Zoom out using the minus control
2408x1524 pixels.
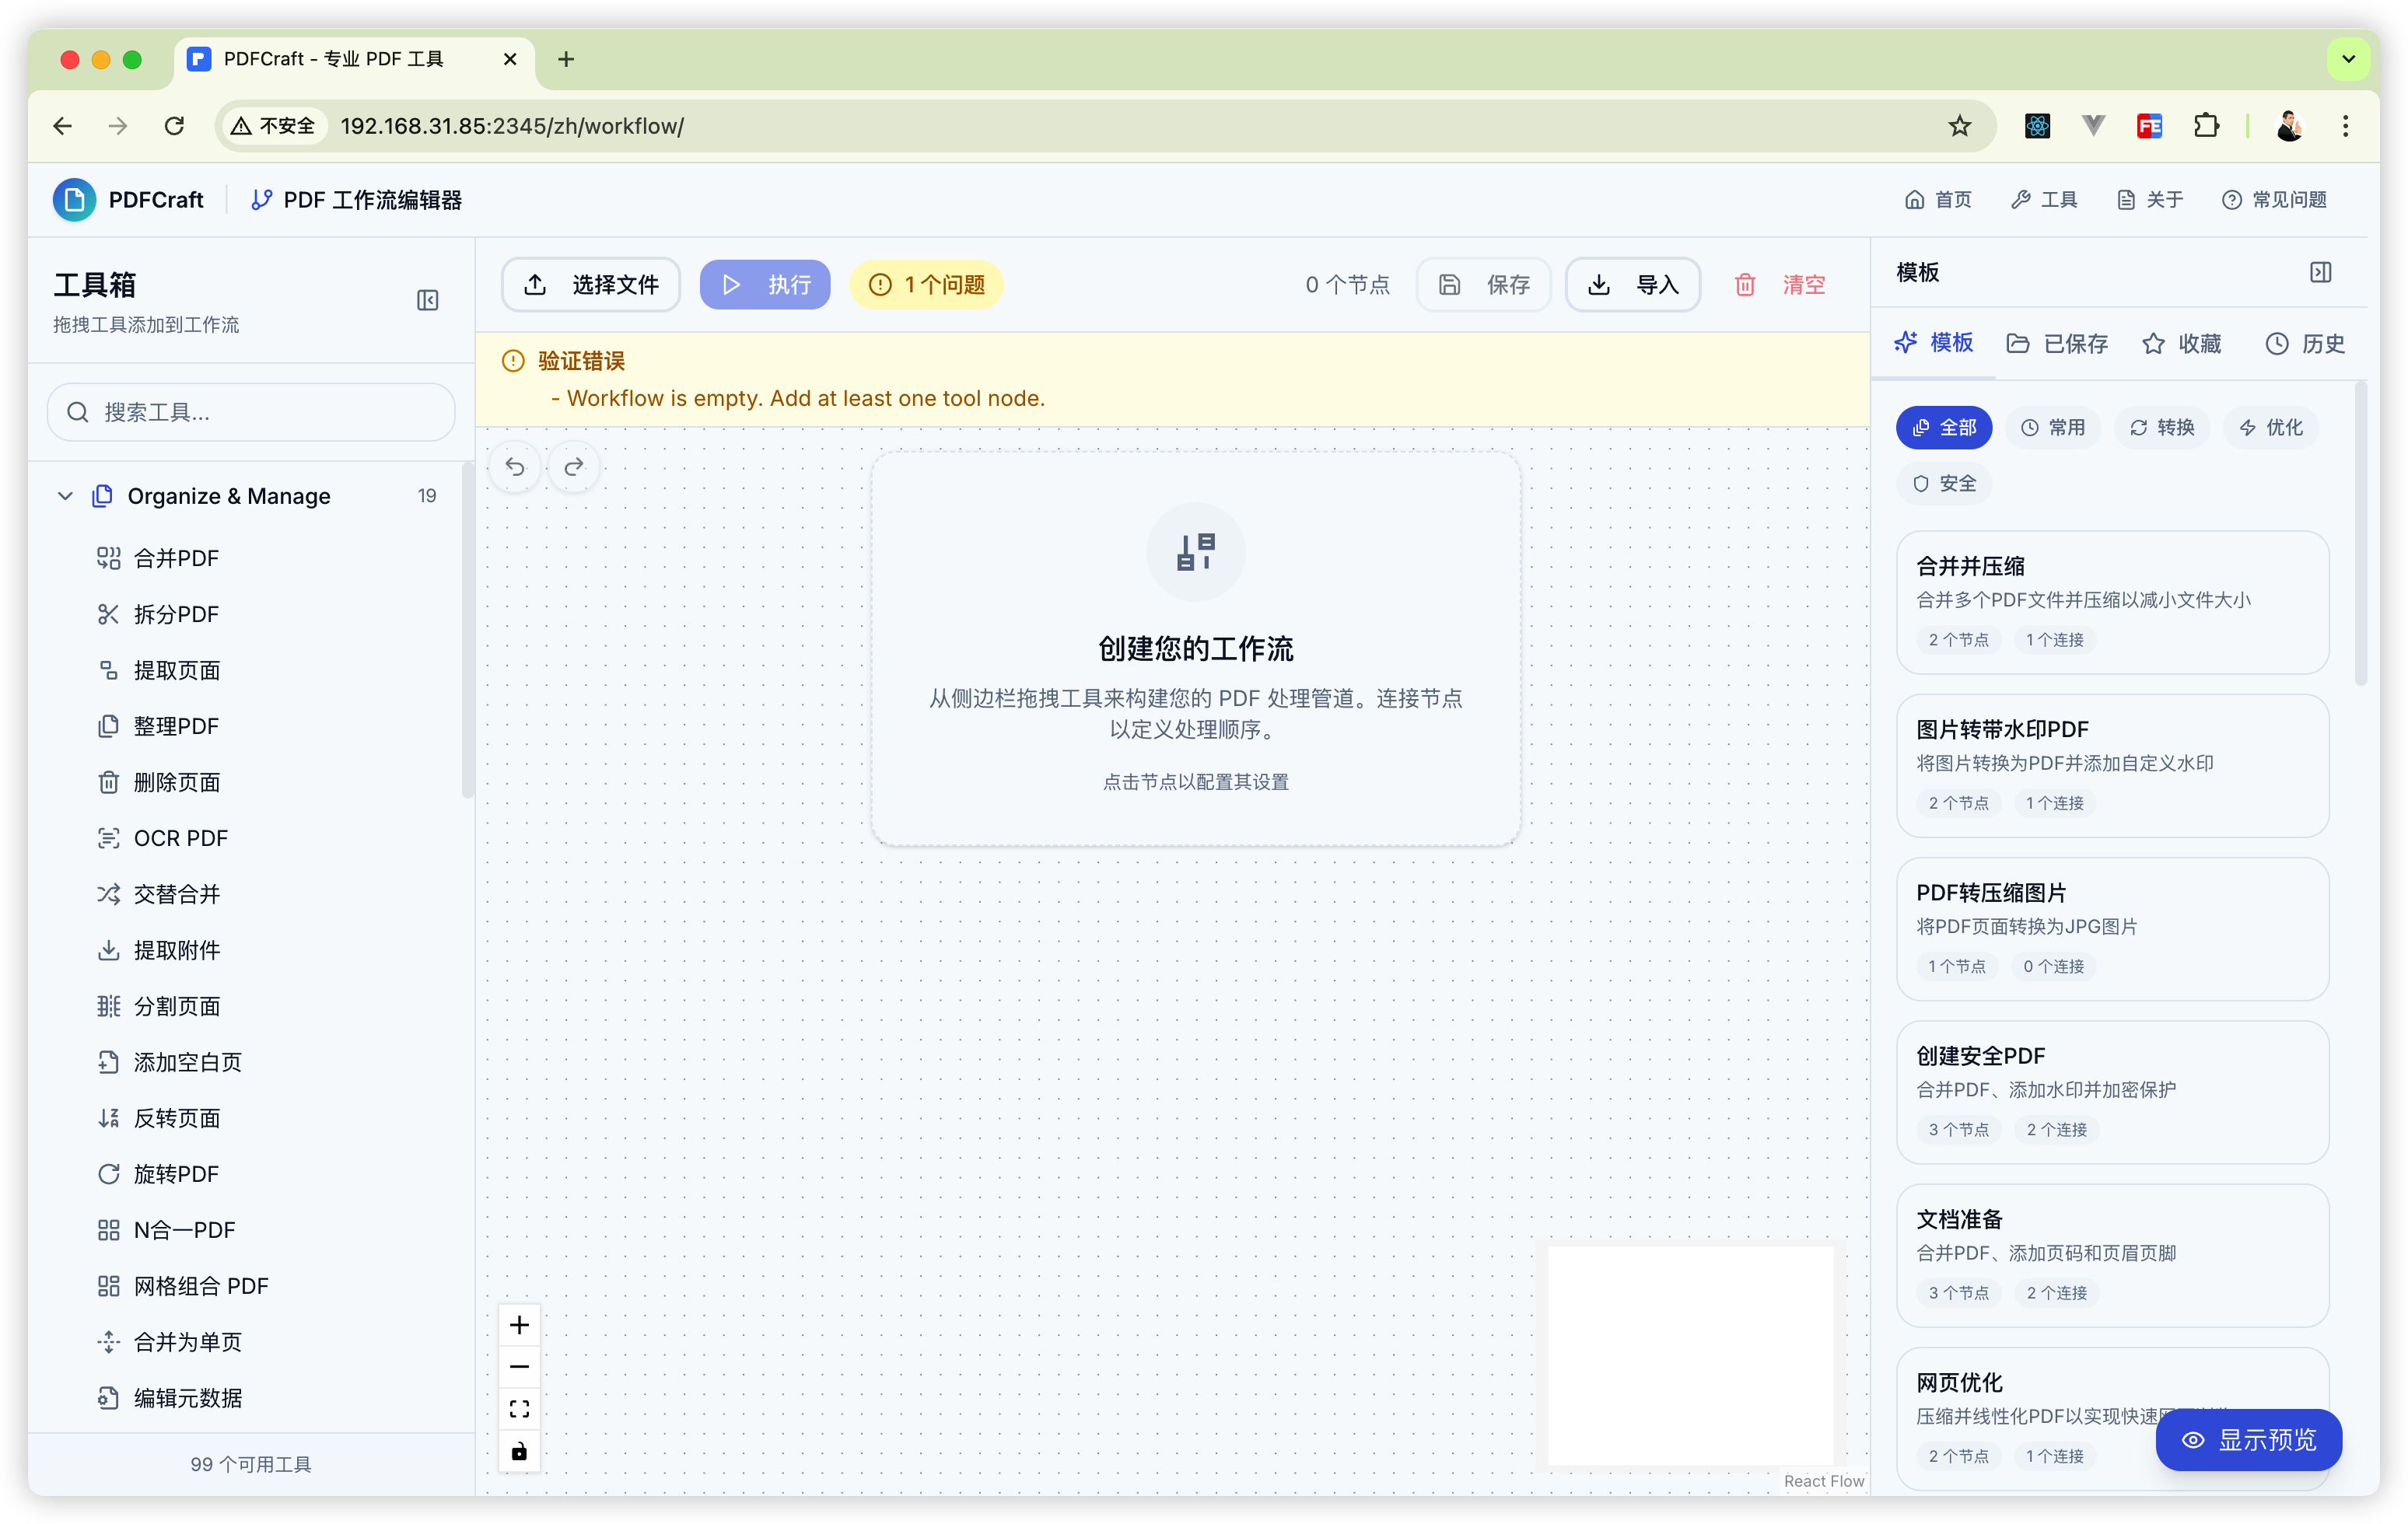tap(519, 1367)
